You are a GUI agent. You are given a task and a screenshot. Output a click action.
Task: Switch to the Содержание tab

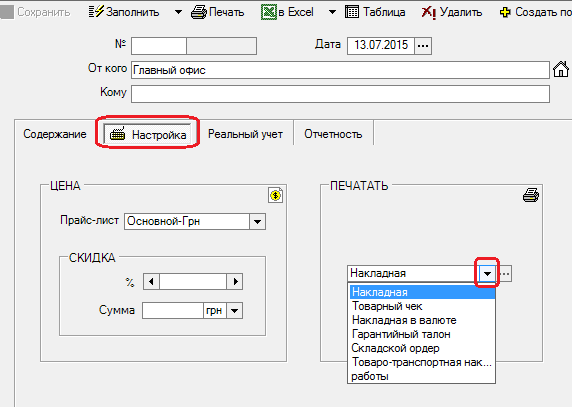pos(55,134)
